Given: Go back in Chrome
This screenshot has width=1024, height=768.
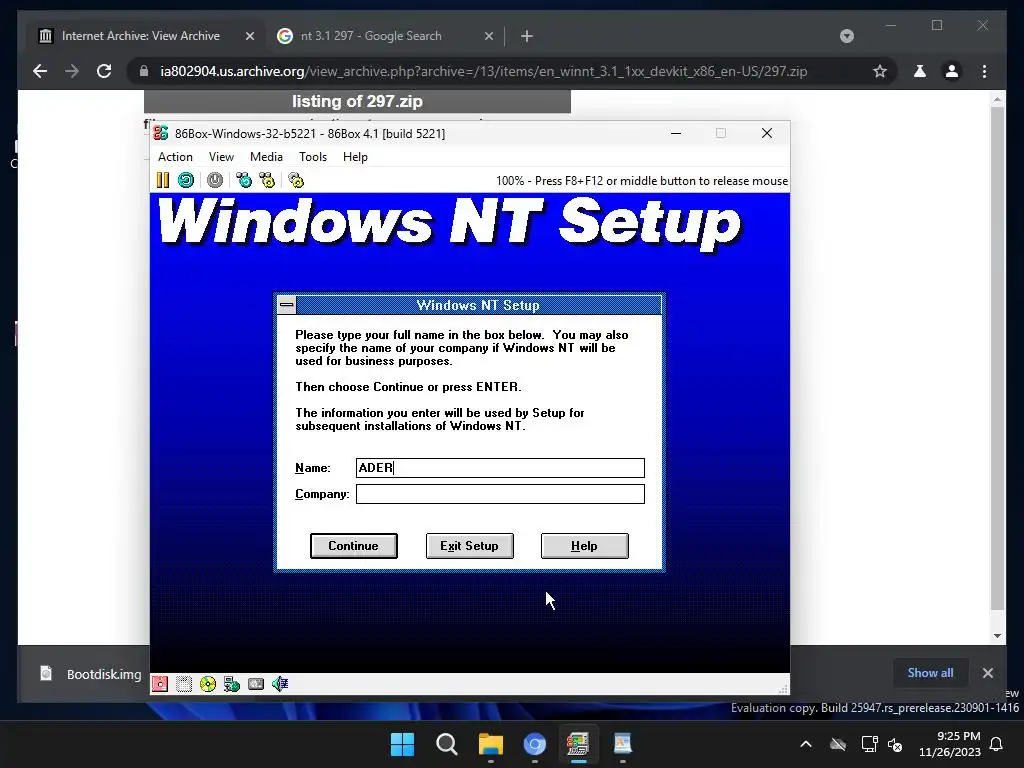Looking at the screenshot, I should tap(40, 71).
